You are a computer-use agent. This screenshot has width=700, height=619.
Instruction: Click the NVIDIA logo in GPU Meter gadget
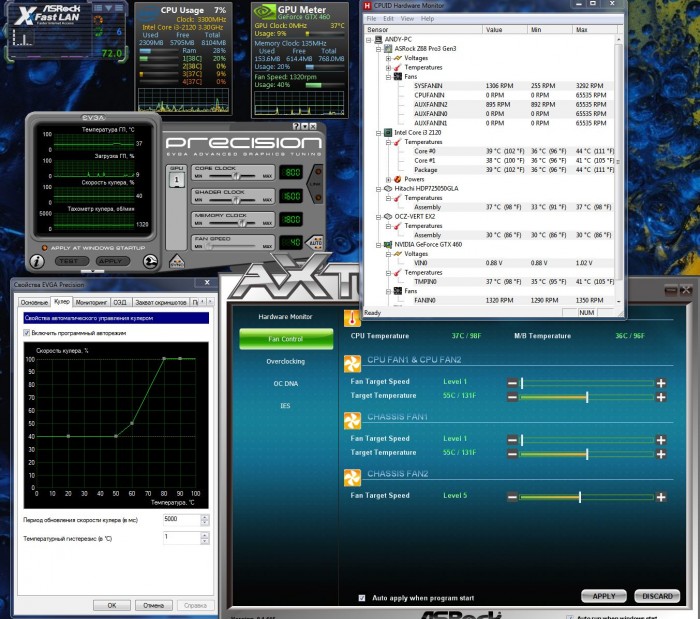point(264,12)
